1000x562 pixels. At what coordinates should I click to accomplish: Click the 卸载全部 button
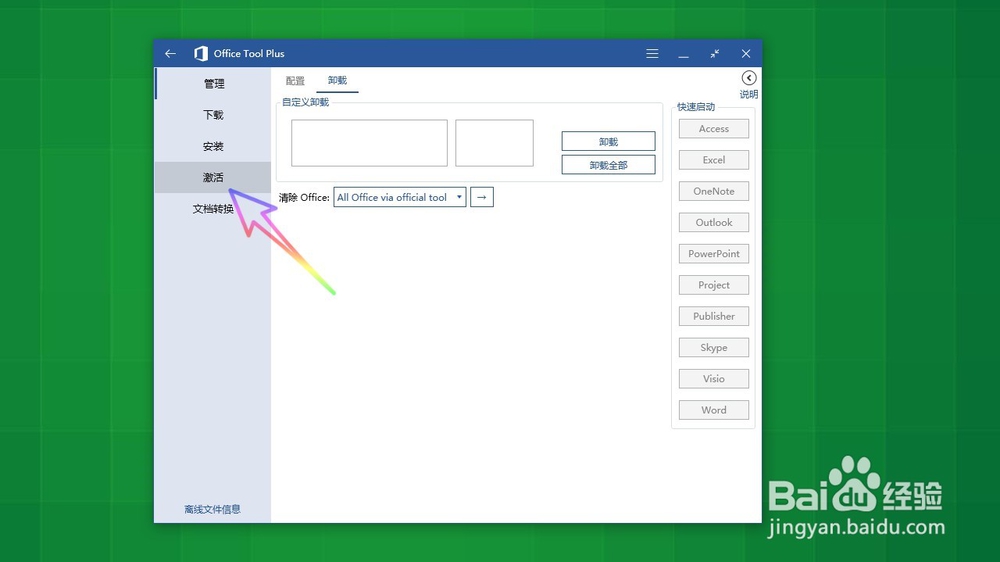(608, 165)
